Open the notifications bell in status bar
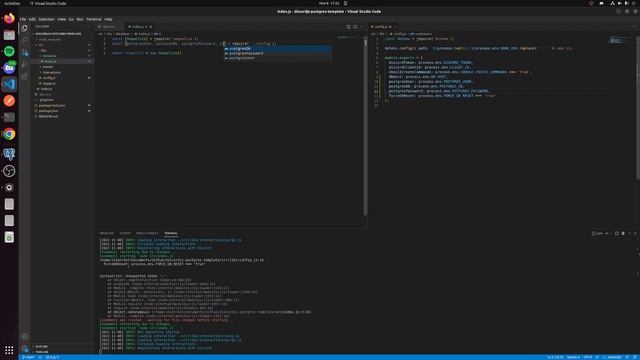This screenshot has width=640, height=360. tap(635, 357)
